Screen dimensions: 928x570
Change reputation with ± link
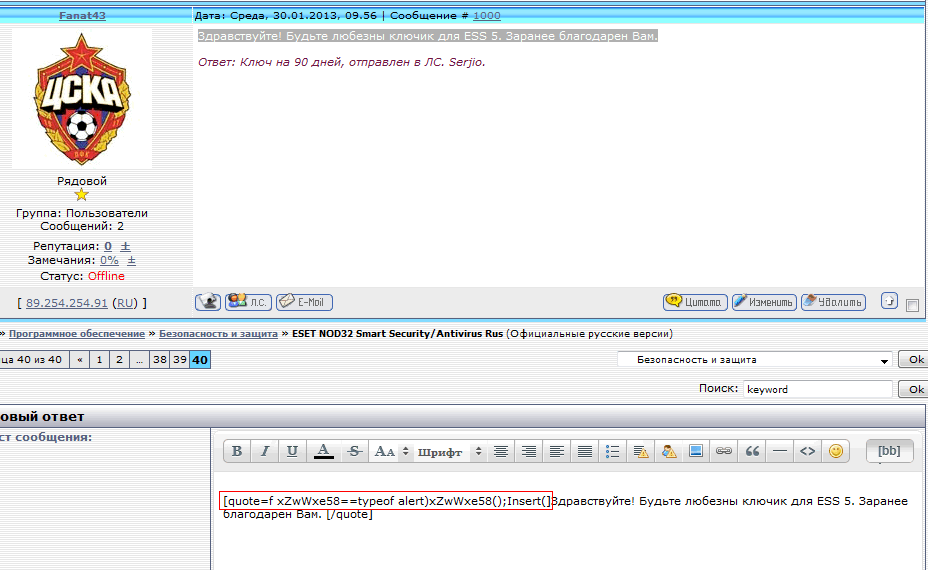125,246
